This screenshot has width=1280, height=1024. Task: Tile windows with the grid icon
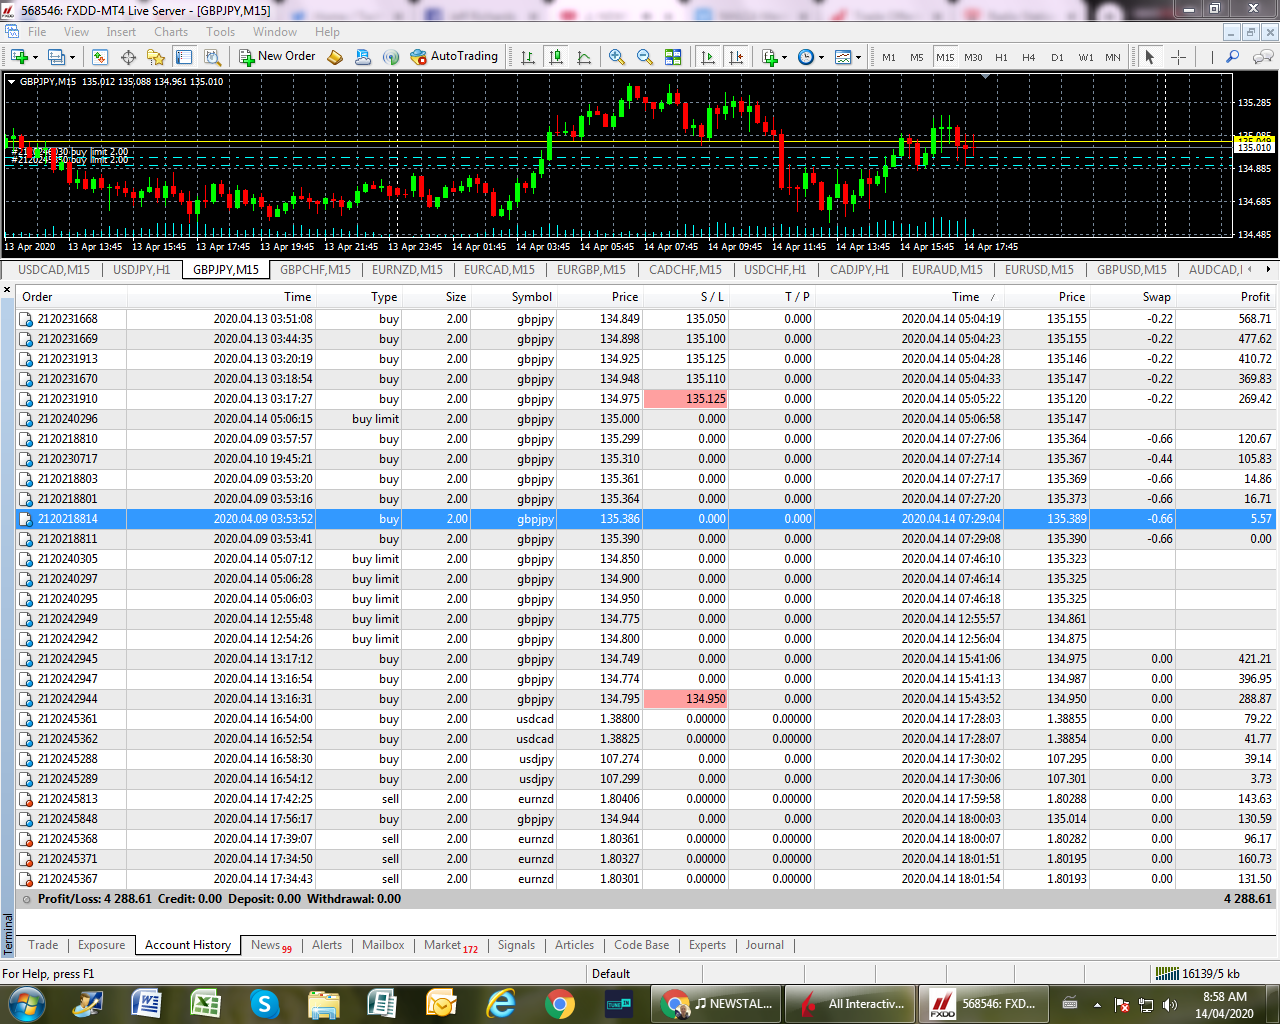click(673, 57)
